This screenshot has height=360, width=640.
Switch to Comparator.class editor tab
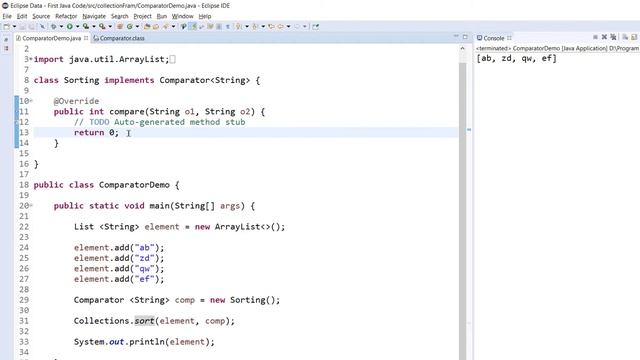tap(119, 38)
